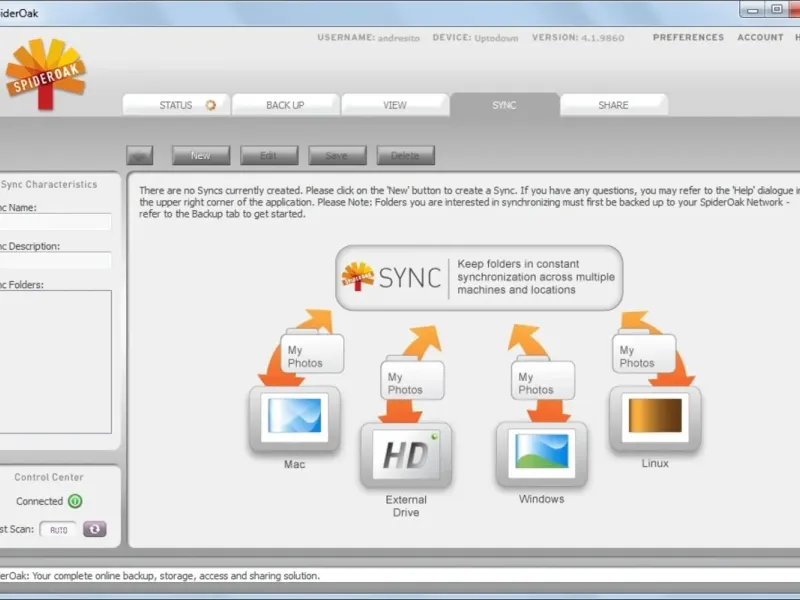Focus the Sync Name input field
The height and width of the screenshot is (600, 800).
click(55, 221)
